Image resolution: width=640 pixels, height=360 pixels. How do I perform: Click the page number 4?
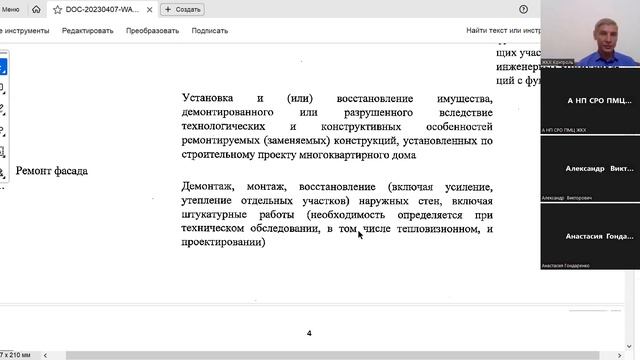pos(309,333)
